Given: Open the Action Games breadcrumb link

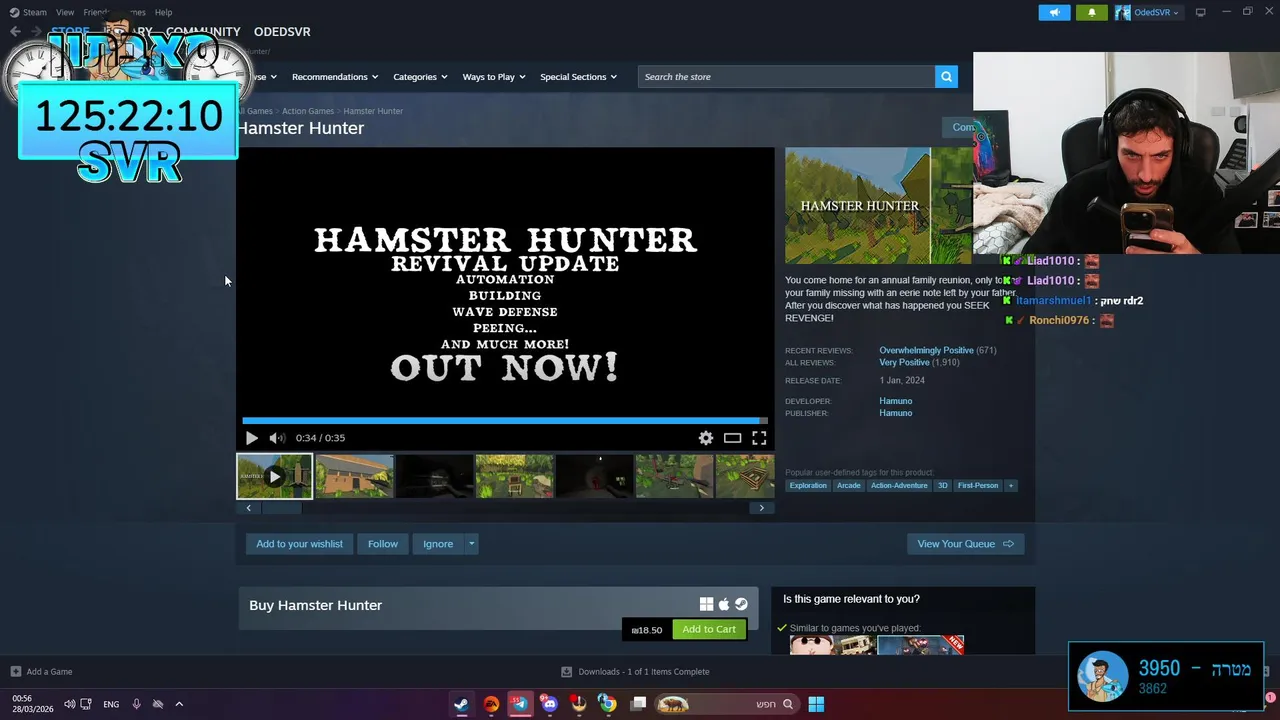Looking at the screenshot, I should [x=308, y=111].
